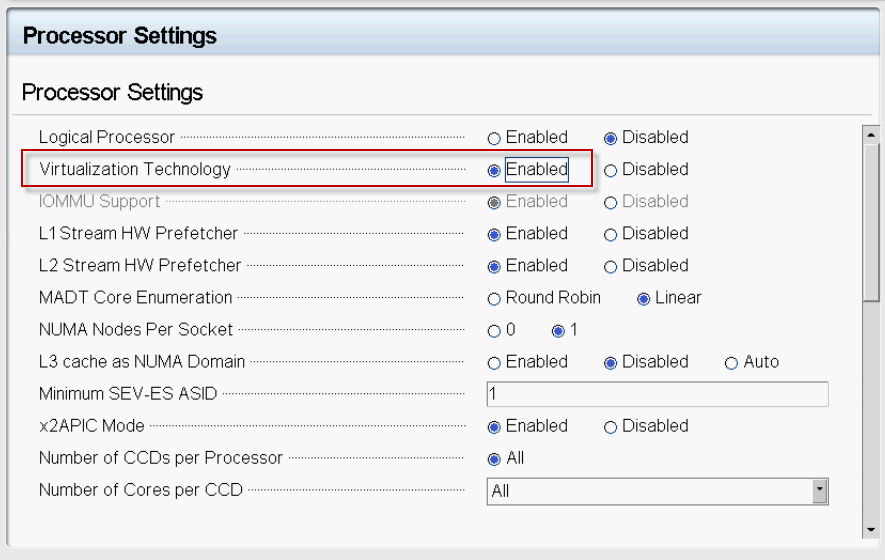Disable L1 Stream HW Prefetcher

pyautogui.click(x=610, y=235)
